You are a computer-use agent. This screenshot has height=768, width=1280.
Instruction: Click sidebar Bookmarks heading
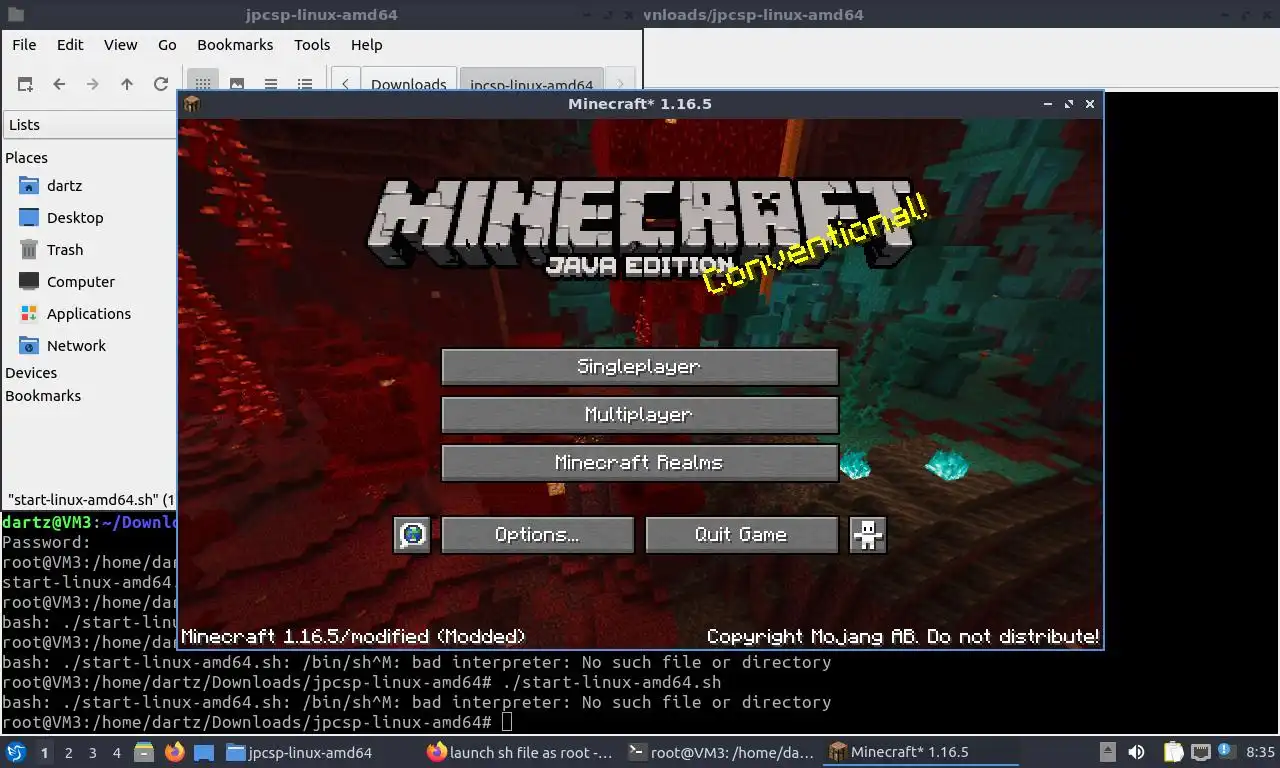pyautogui.click(x=43, y=396)
